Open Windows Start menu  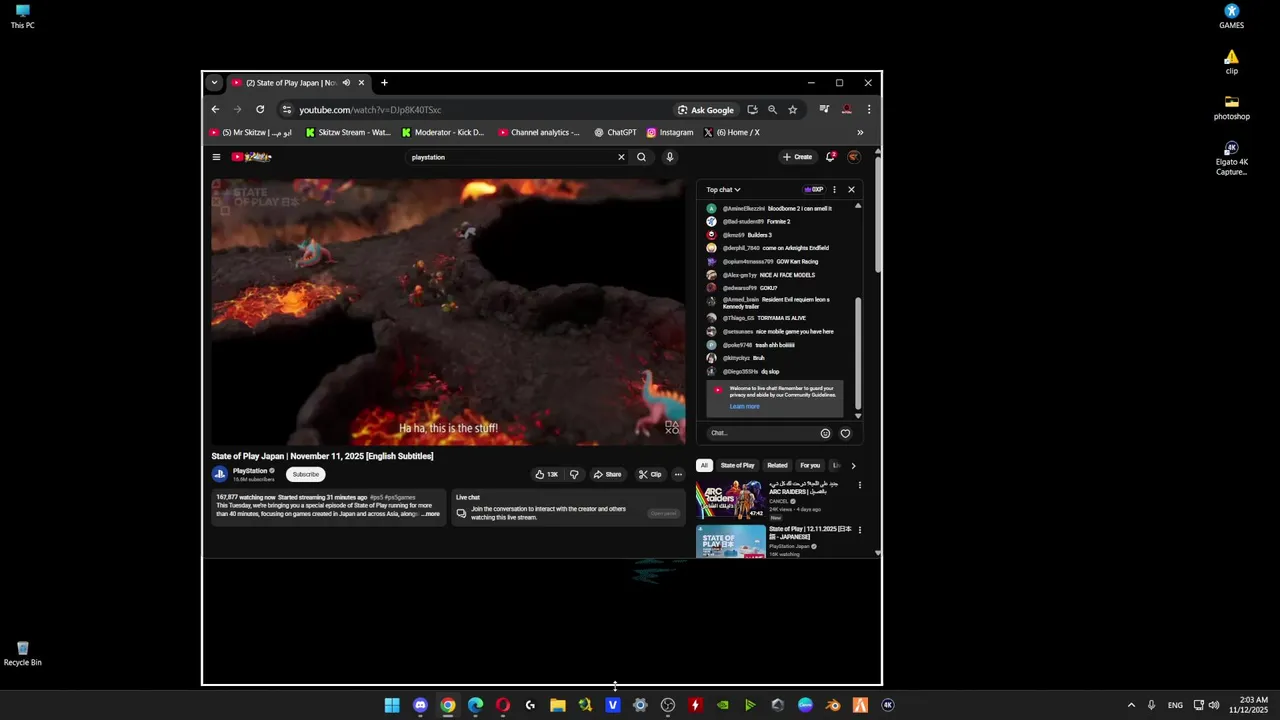pos(392,705)
